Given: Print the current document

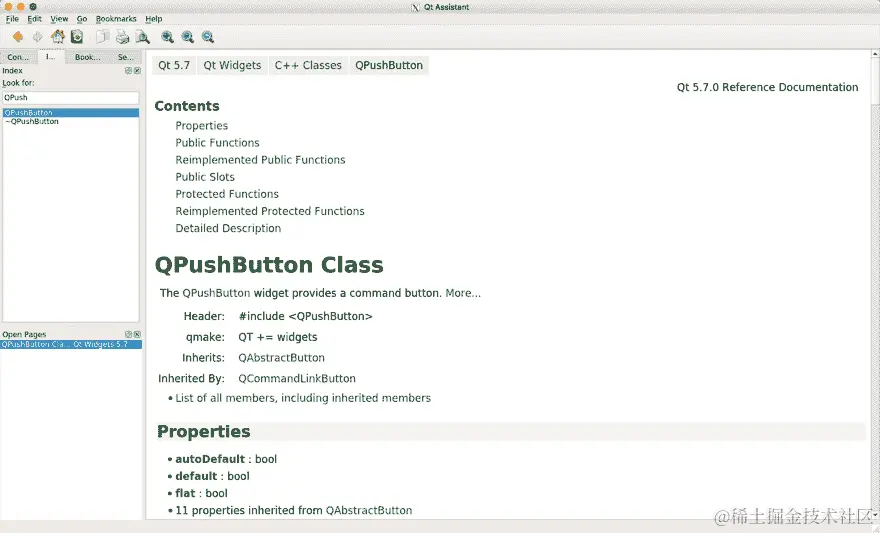Looking at the screenshot, I should (x=122, y=37).
